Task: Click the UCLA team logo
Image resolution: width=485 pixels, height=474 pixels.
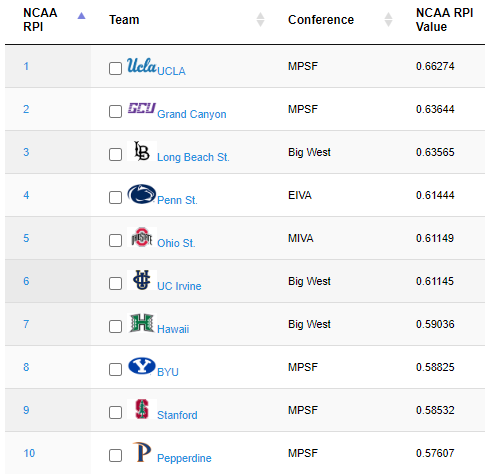Action: coord(142,65)
